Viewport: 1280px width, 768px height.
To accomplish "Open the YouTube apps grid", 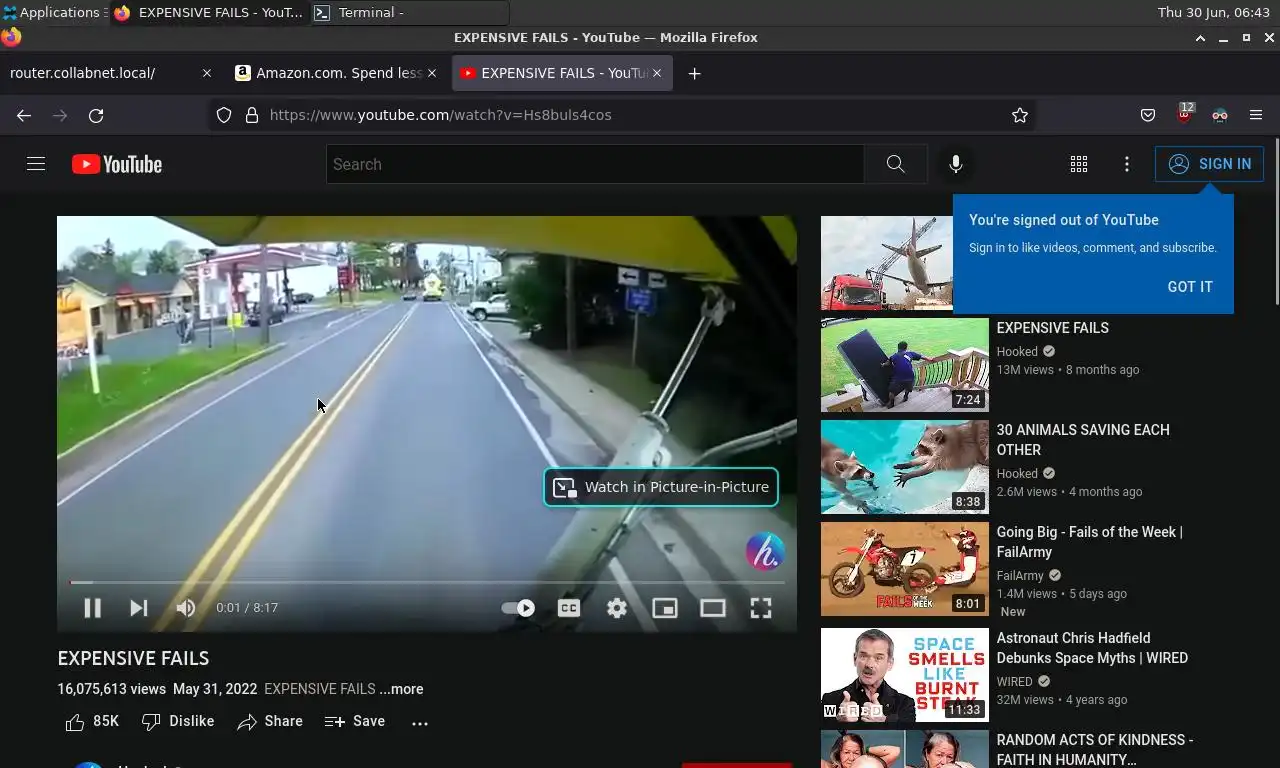I will pyautogui.click(x=1079, y=164).
